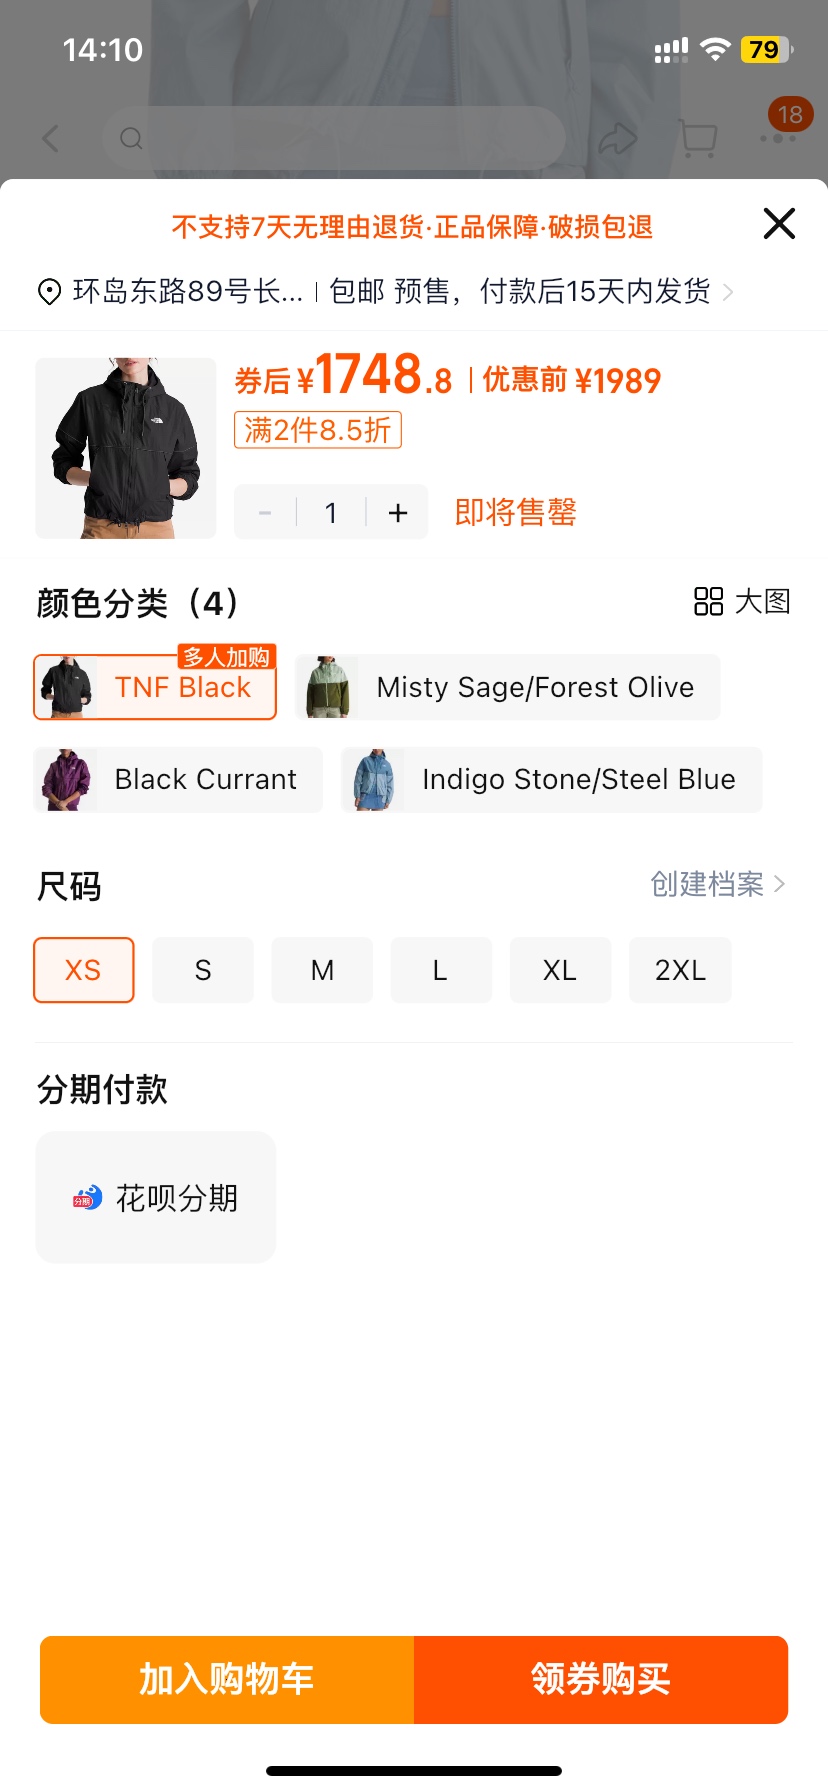Select TNF Black color option
The width and height of the screenshot is (828, 1792).
tap(155, 687)
